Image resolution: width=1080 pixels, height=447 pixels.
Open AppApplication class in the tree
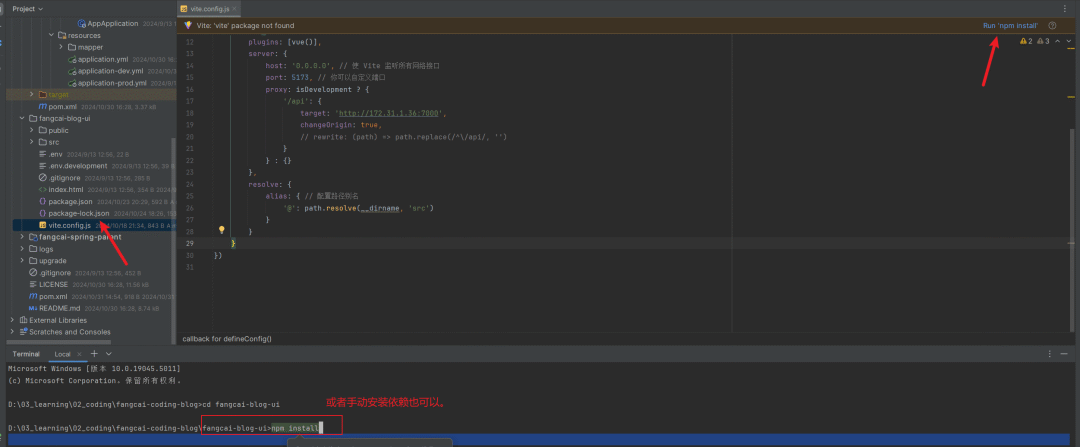113,23
